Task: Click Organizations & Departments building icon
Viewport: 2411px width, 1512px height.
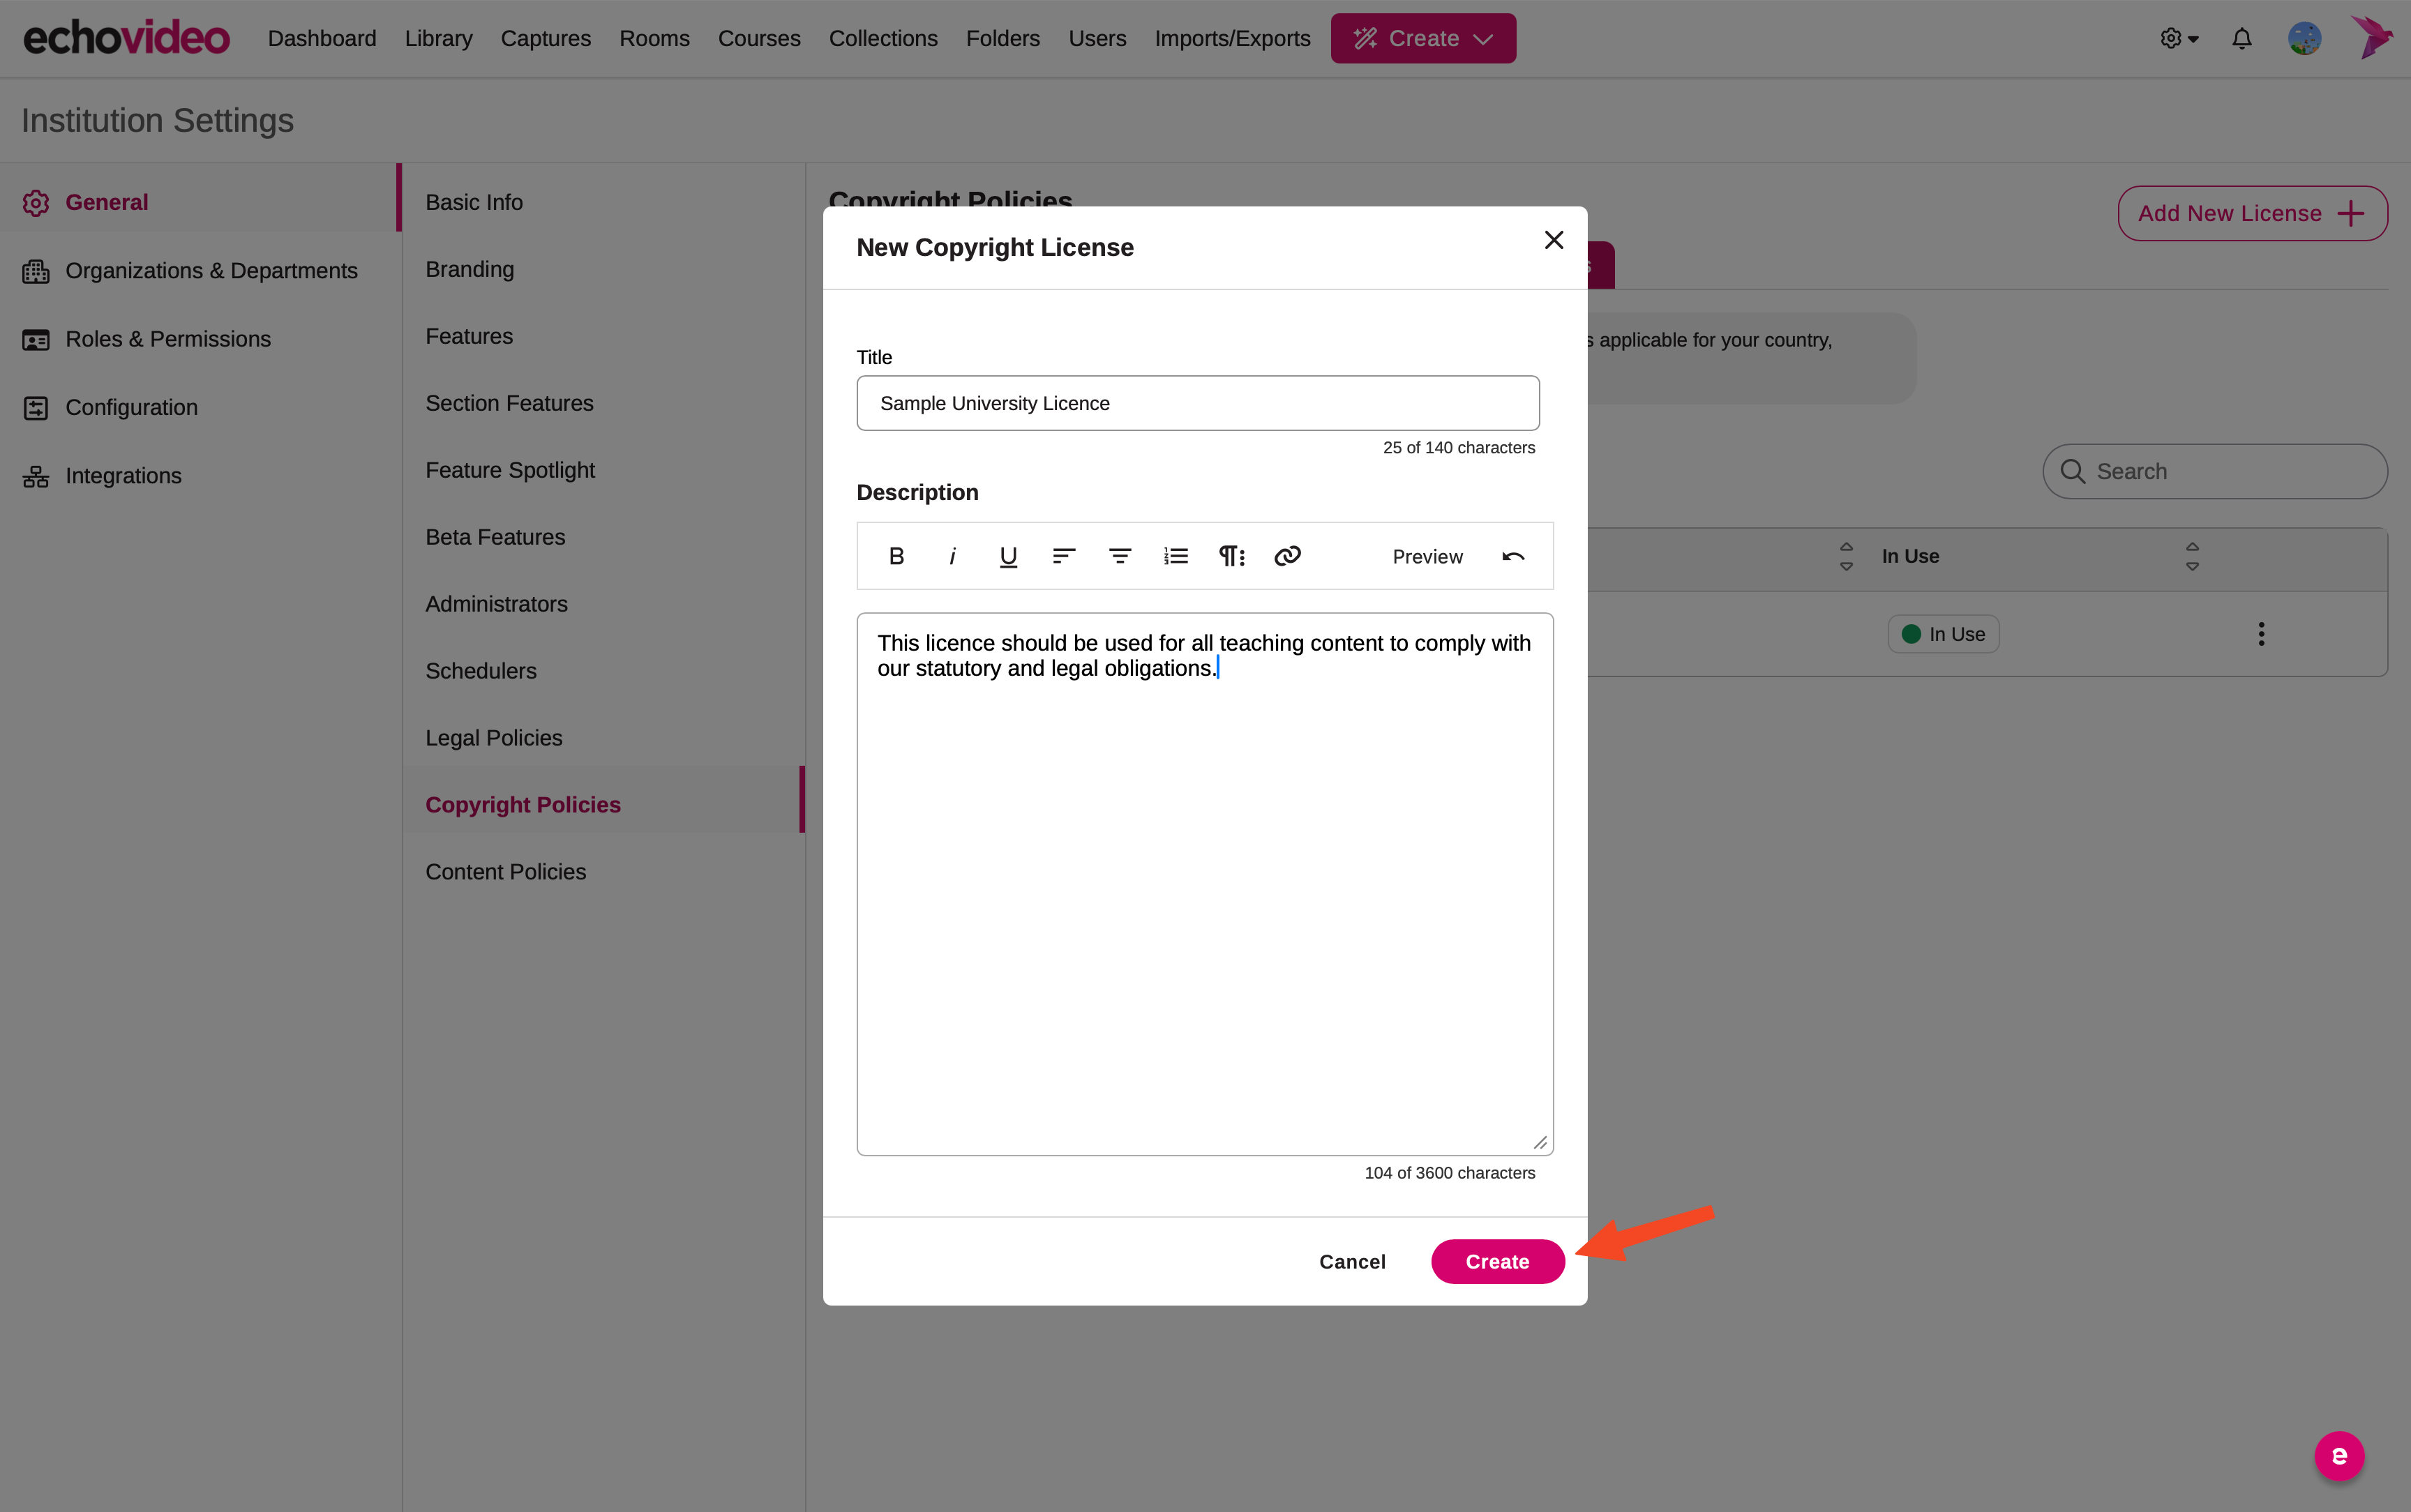Action: point(36,271)
